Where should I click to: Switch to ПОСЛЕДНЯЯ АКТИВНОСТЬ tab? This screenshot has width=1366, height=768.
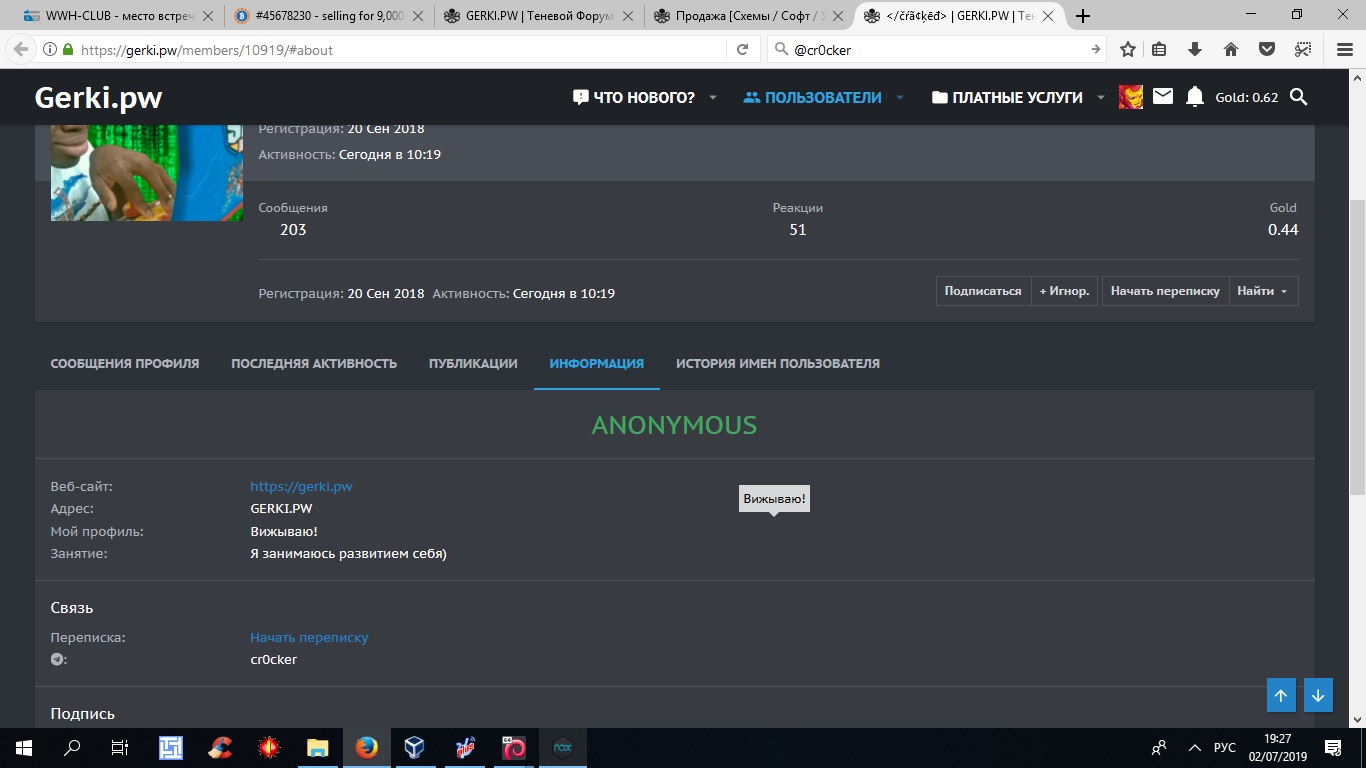pos(314,363)
